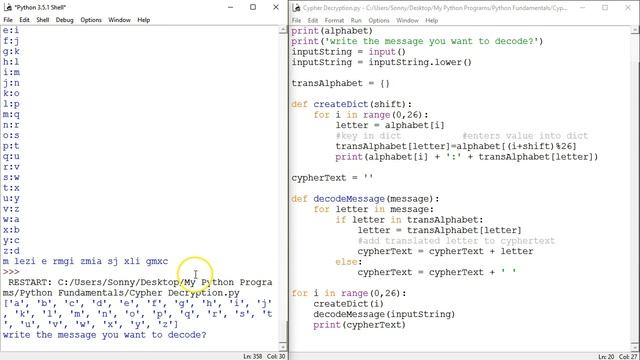Open Help menu in Cypher Decryption editor
This screenshot has width=640, height=360.
pyautogui.click(x=431, y=20)
